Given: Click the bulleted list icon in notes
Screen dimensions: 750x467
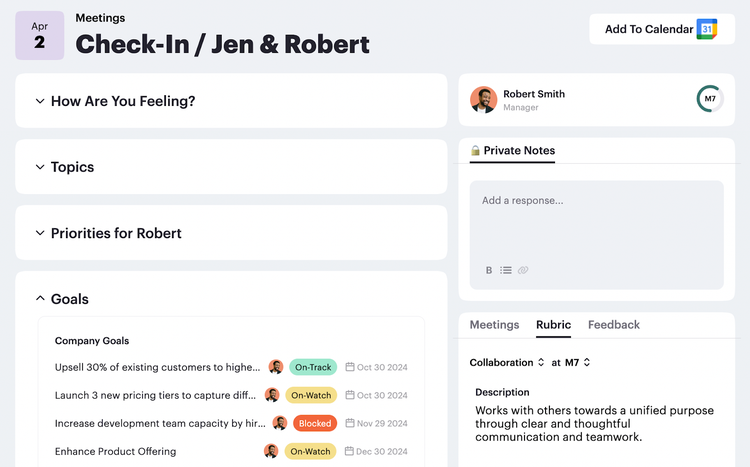Looking at the screenshot, I should click(506, 270).
